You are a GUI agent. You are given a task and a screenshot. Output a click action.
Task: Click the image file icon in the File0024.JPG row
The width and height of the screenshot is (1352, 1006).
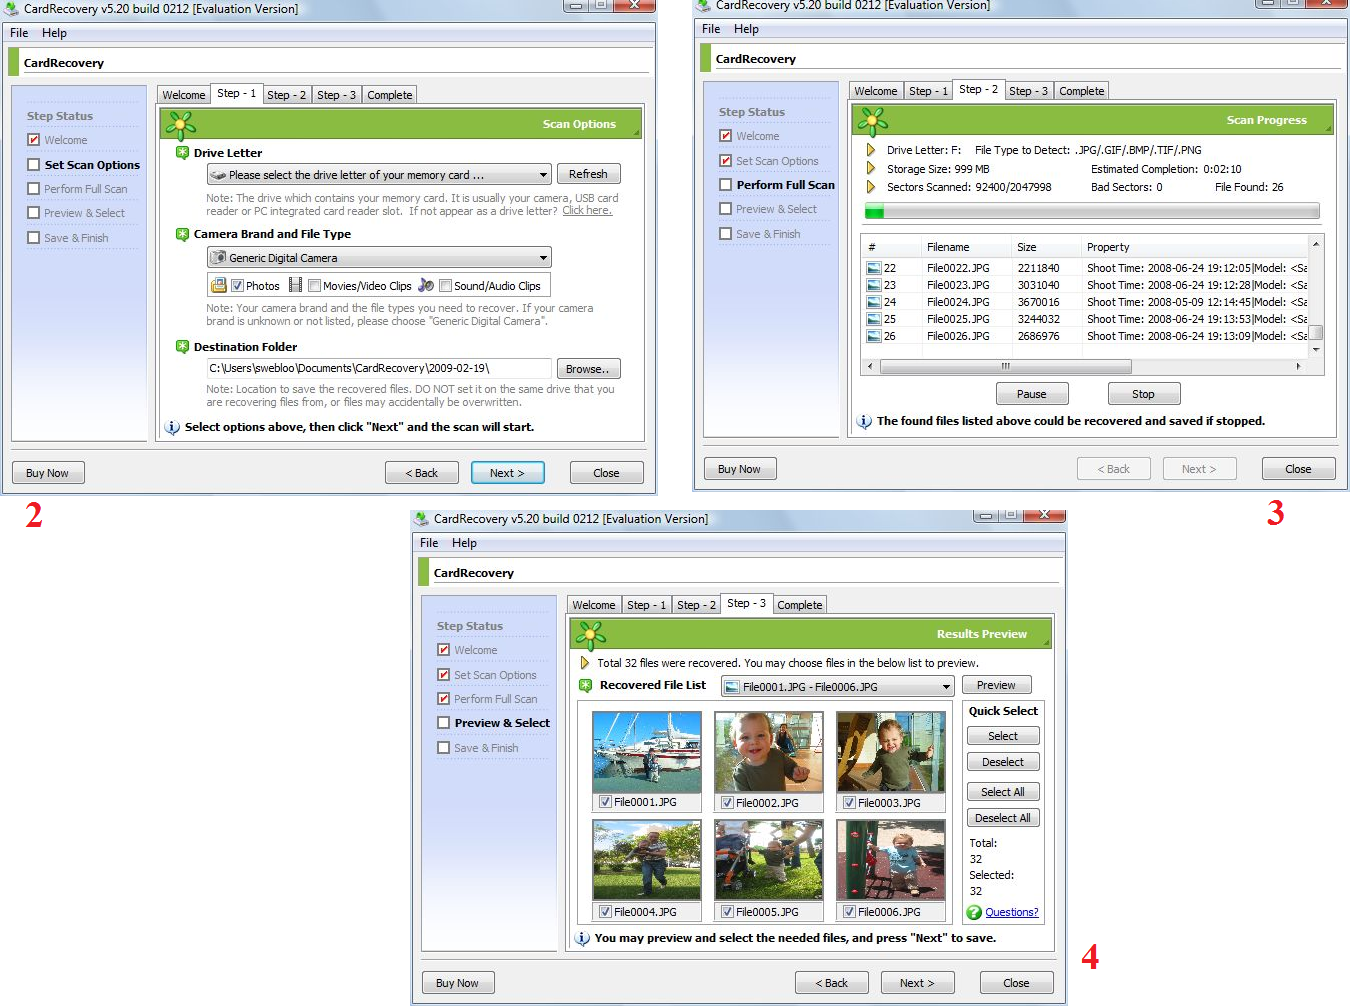point(874,302)
